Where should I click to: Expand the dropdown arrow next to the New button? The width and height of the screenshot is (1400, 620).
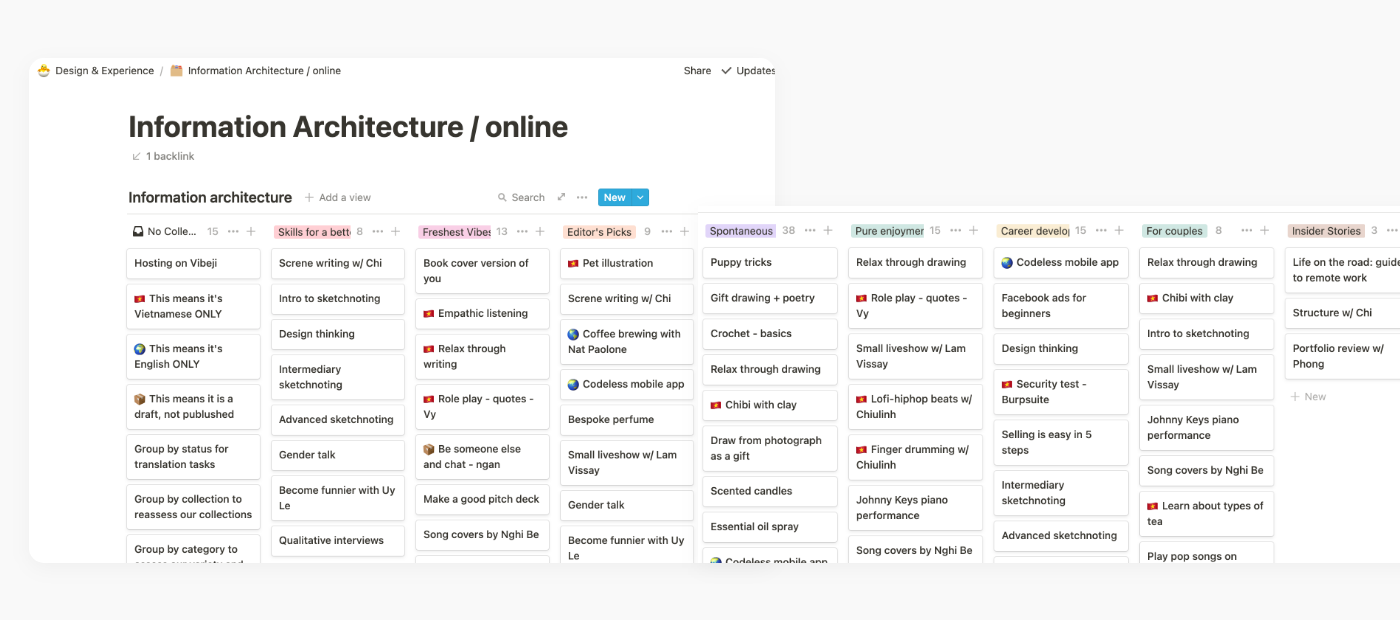(x=640, y=198)
